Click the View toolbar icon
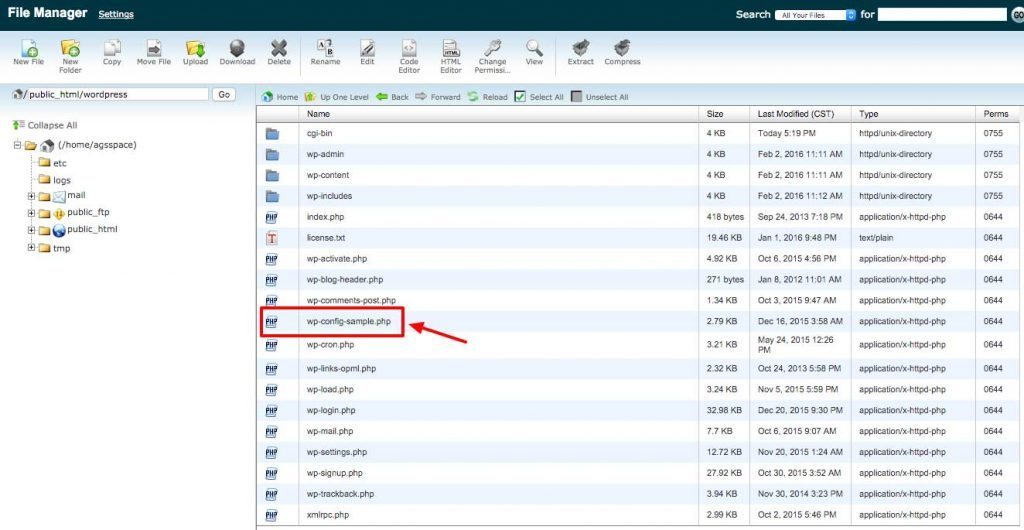The width and height of the screenshot is (1024, 530). pos(534,52)
